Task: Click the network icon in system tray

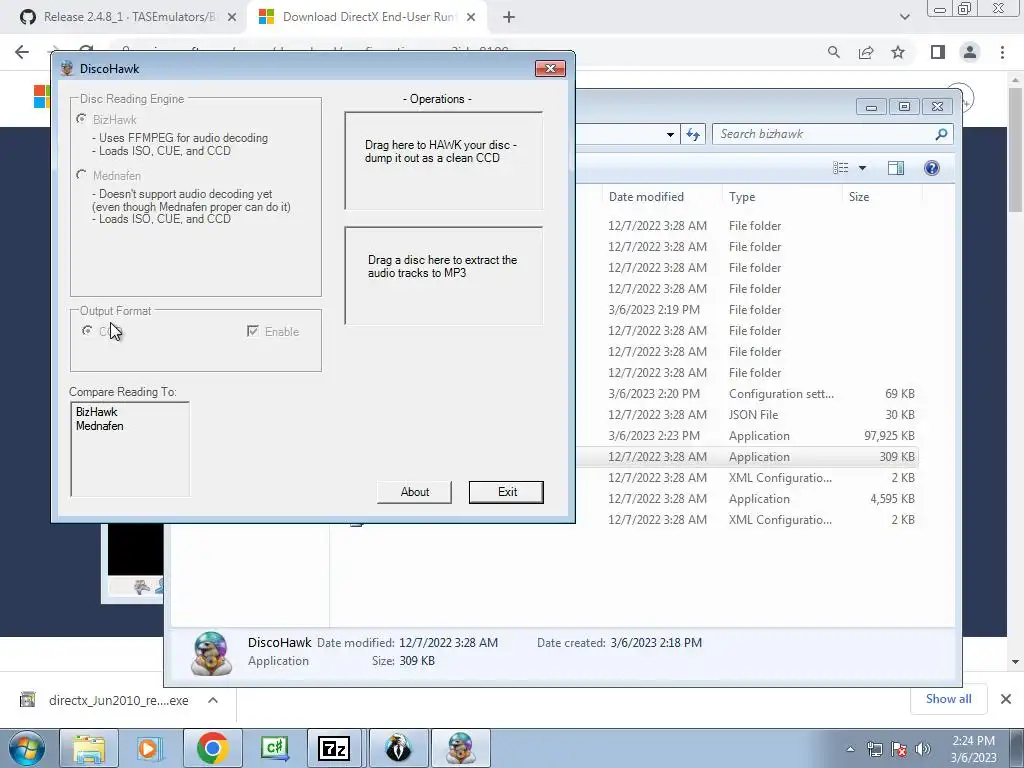Action: tap(874, 749)
